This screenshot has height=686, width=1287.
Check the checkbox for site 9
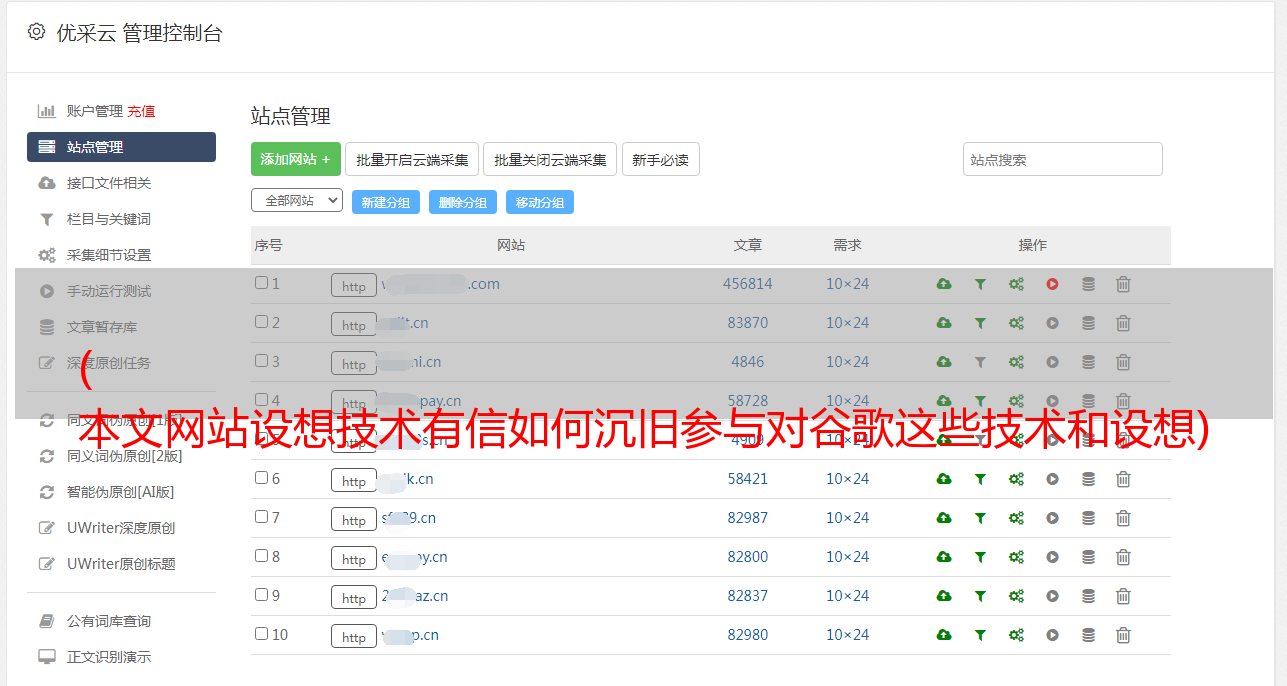click(261, 595)
